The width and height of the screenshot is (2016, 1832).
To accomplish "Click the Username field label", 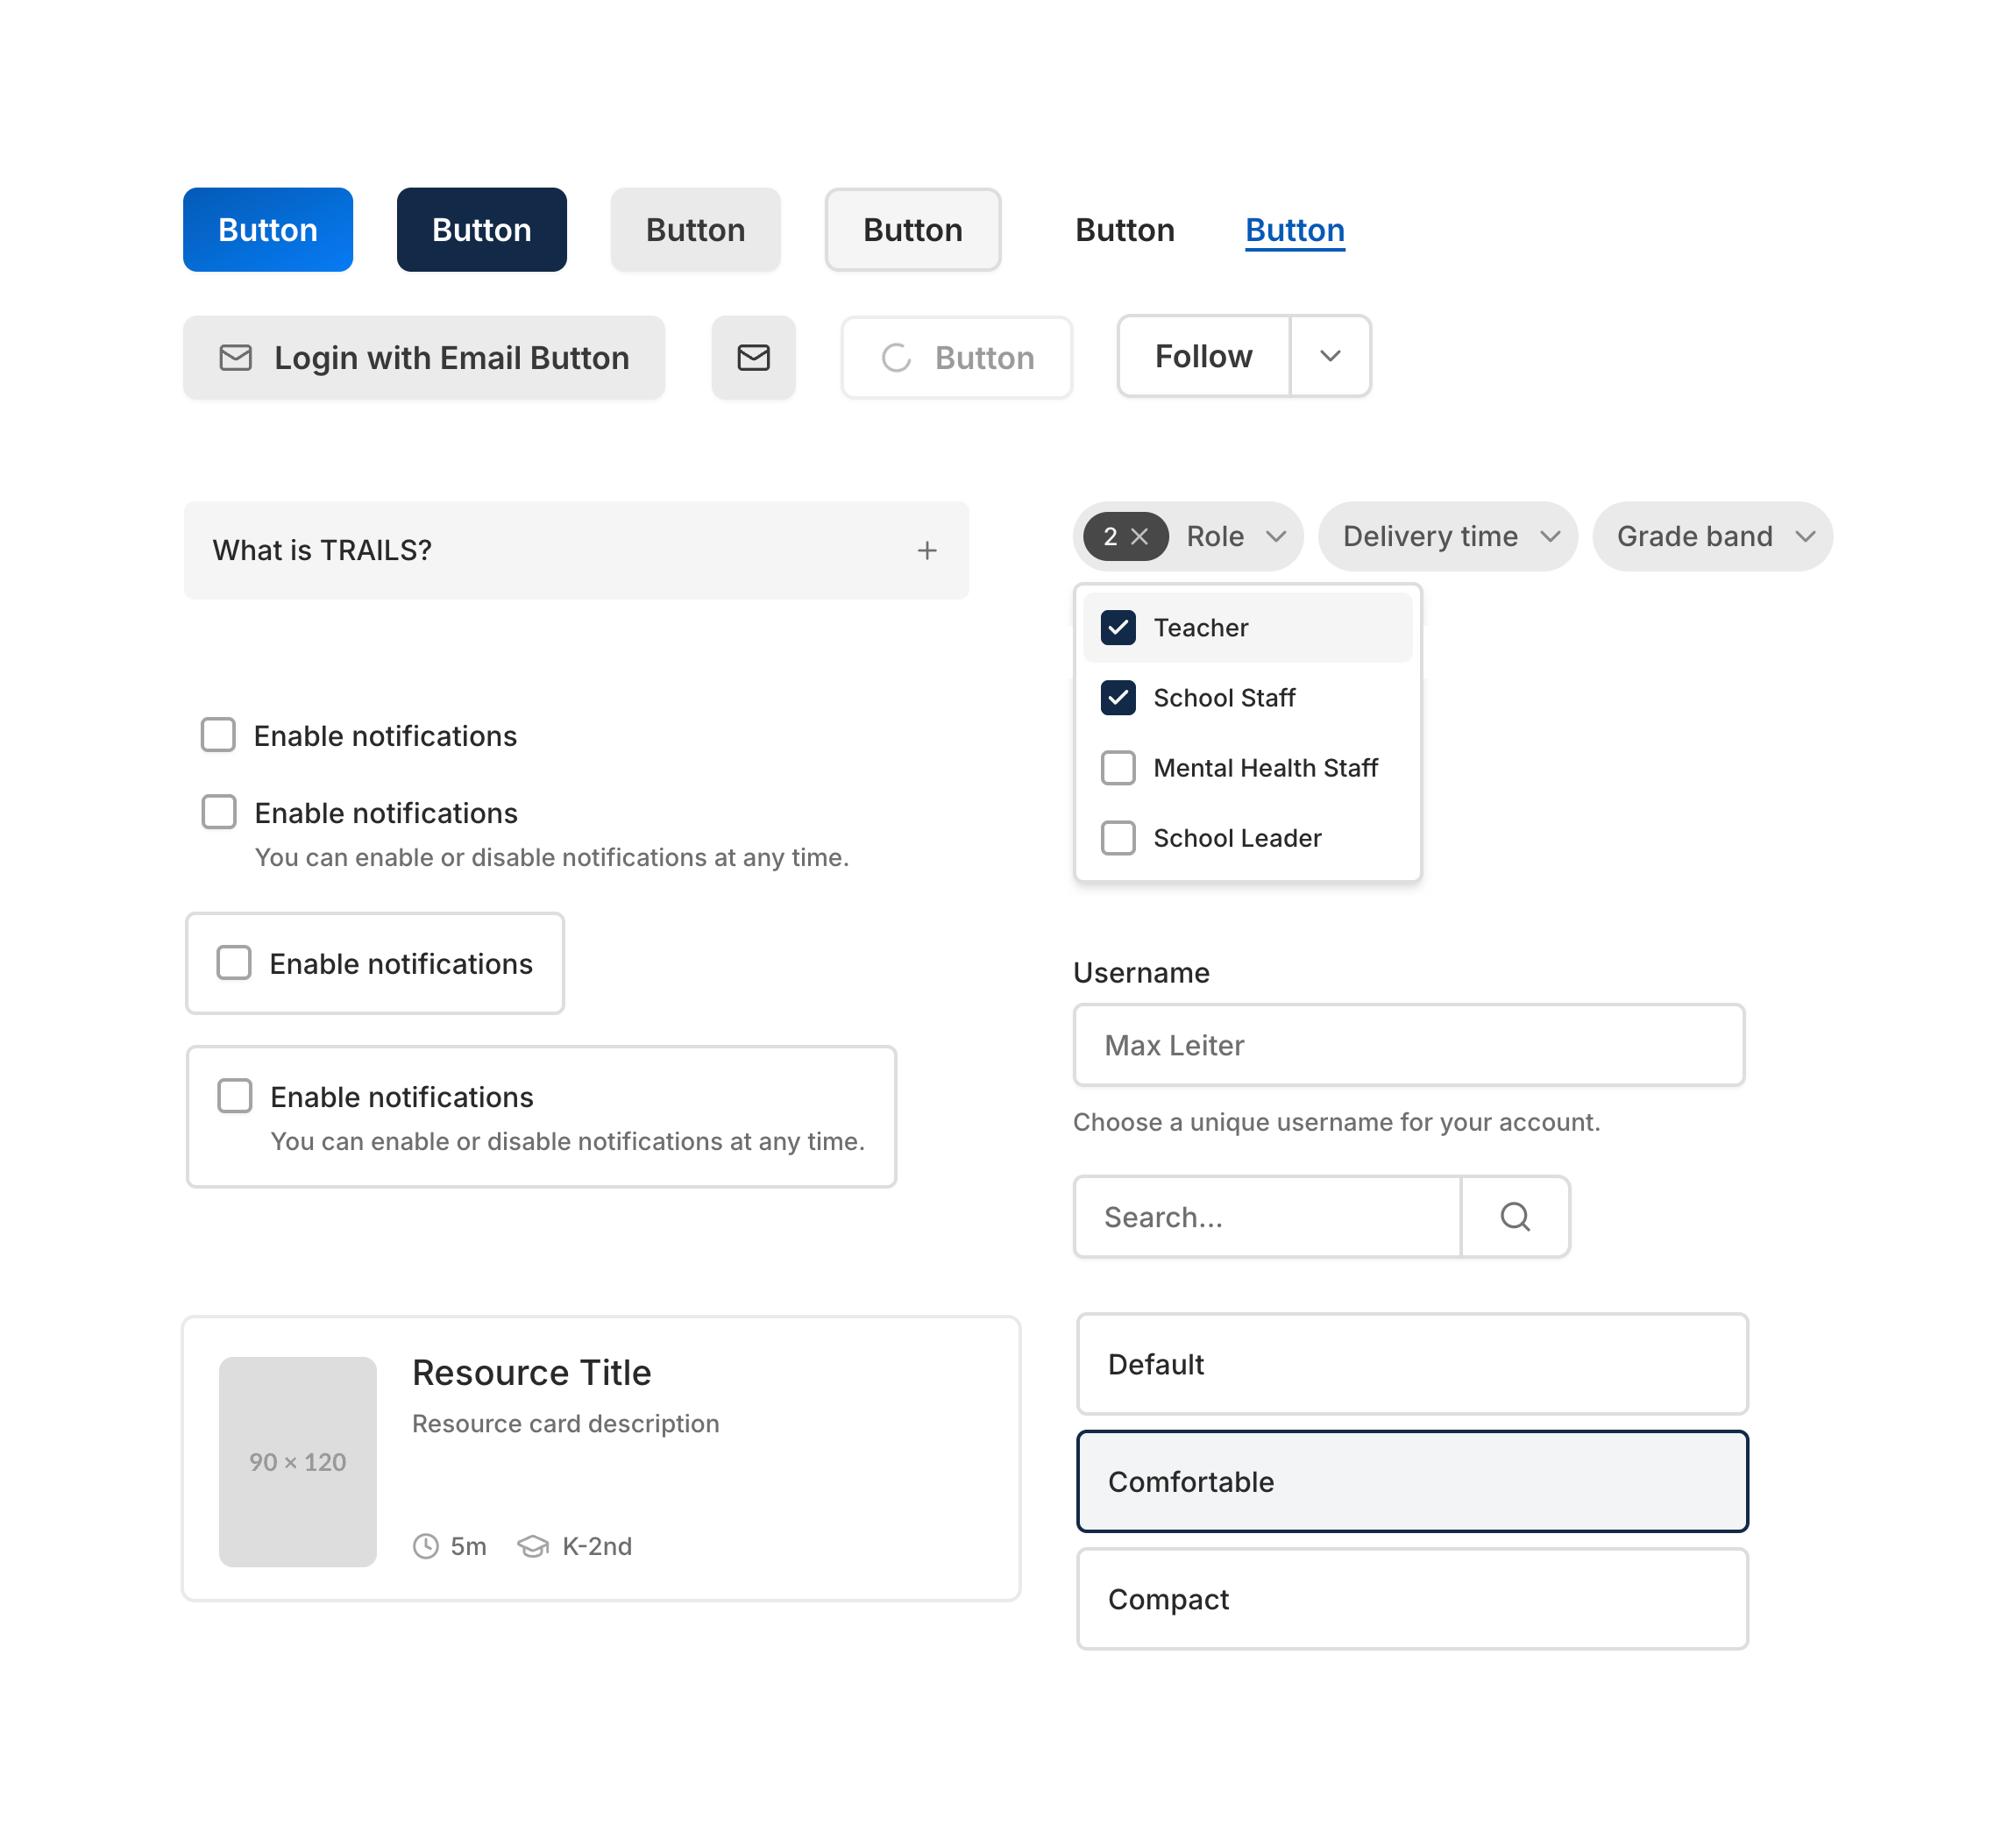I will click(1141, 972).
